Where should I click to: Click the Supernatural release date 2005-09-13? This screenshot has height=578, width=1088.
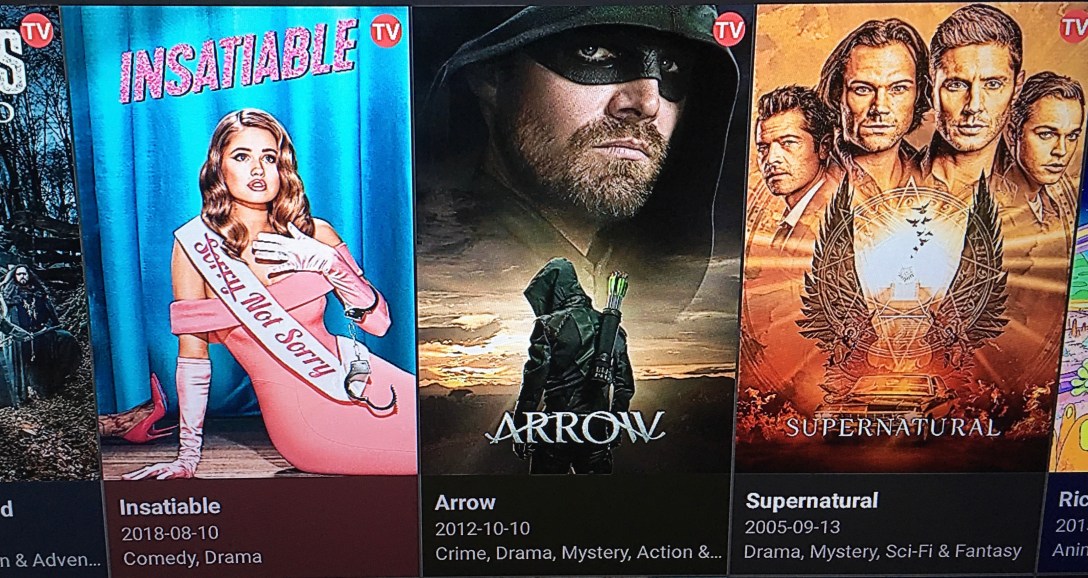pos(792,527)
